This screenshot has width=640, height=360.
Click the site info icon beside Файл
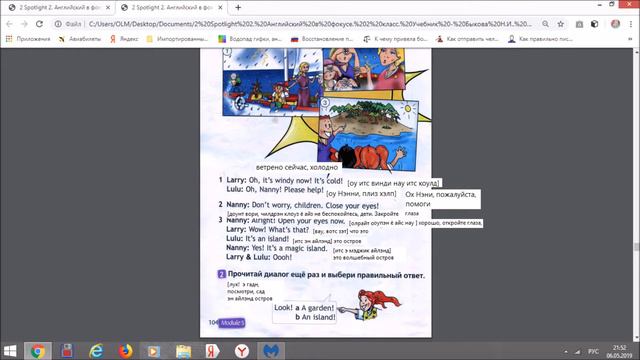(58, 24)
